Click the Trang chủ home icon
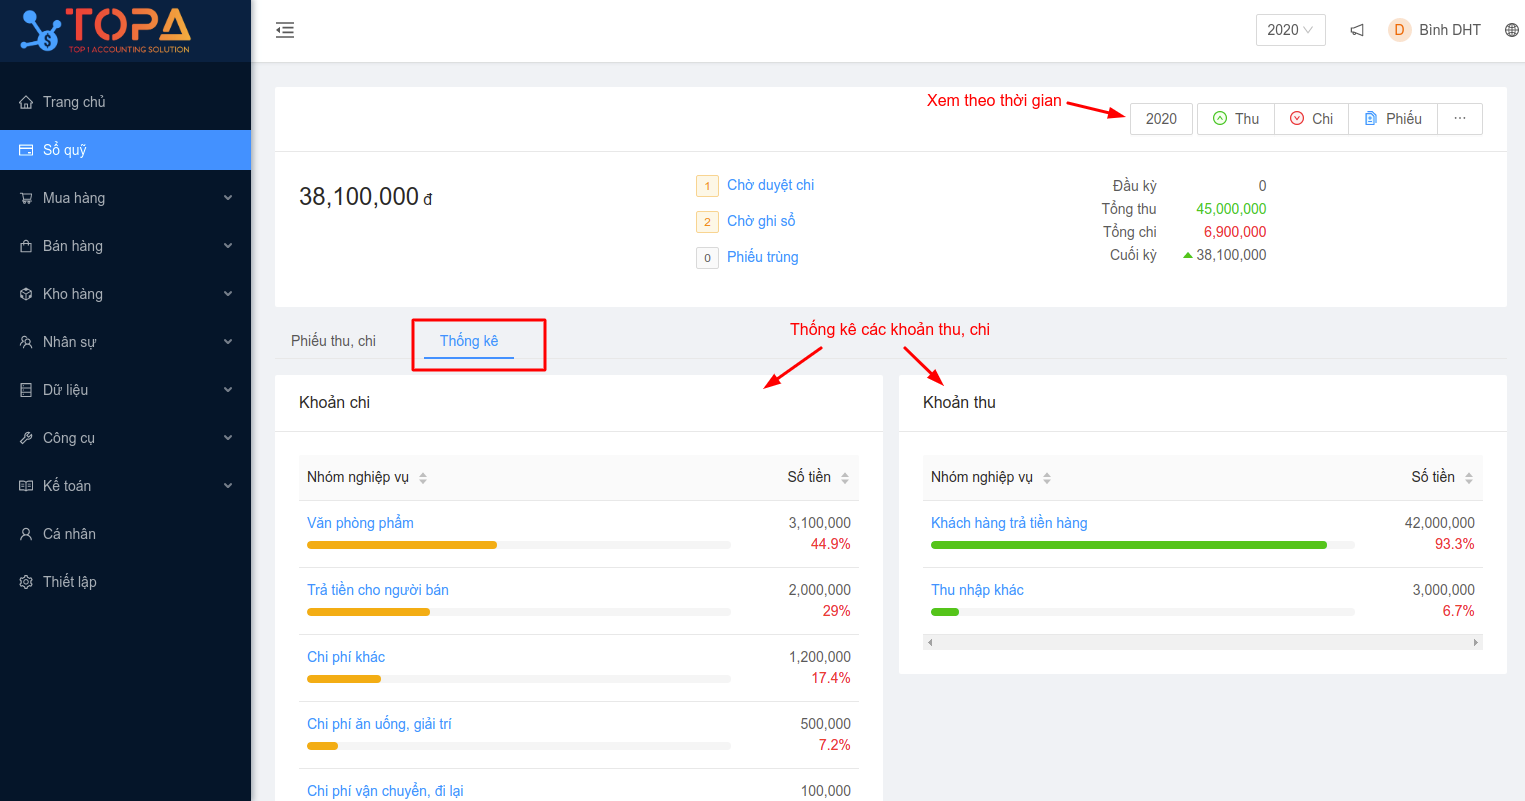 pyautogui.click(x=26, y=102)
